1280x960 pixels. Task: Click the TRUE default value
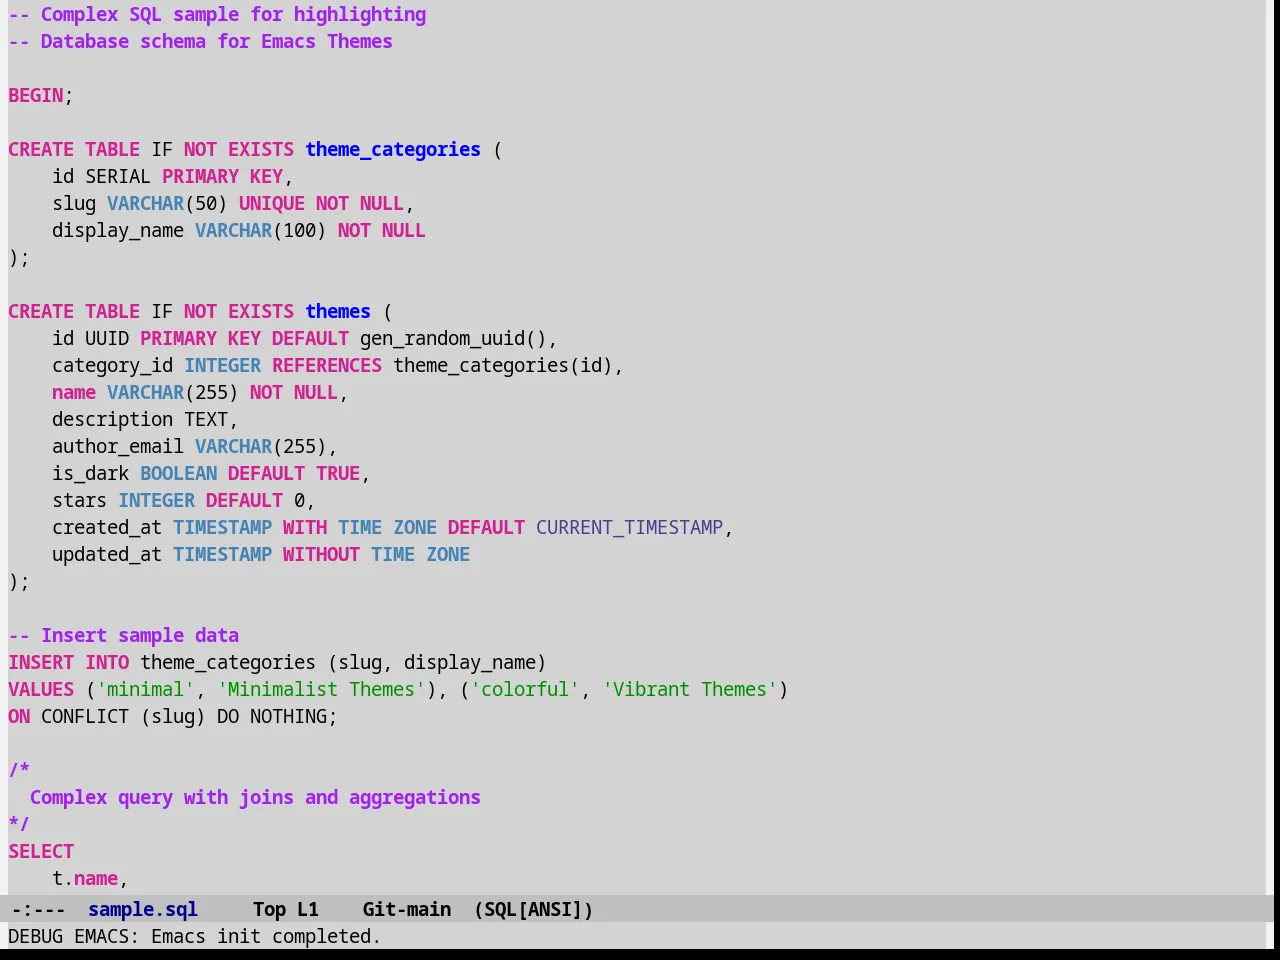338,473
